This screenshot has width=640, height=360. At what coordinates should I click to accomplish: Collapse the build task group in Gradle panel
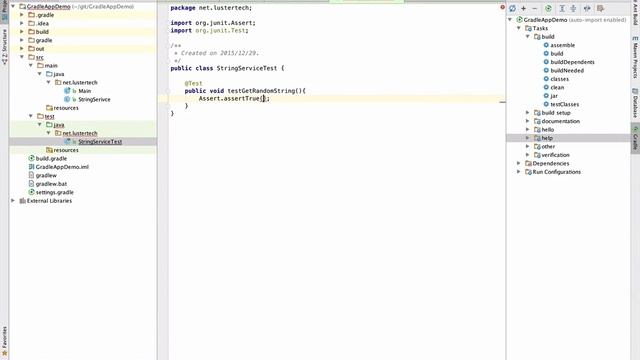click(x=528, y=37)
